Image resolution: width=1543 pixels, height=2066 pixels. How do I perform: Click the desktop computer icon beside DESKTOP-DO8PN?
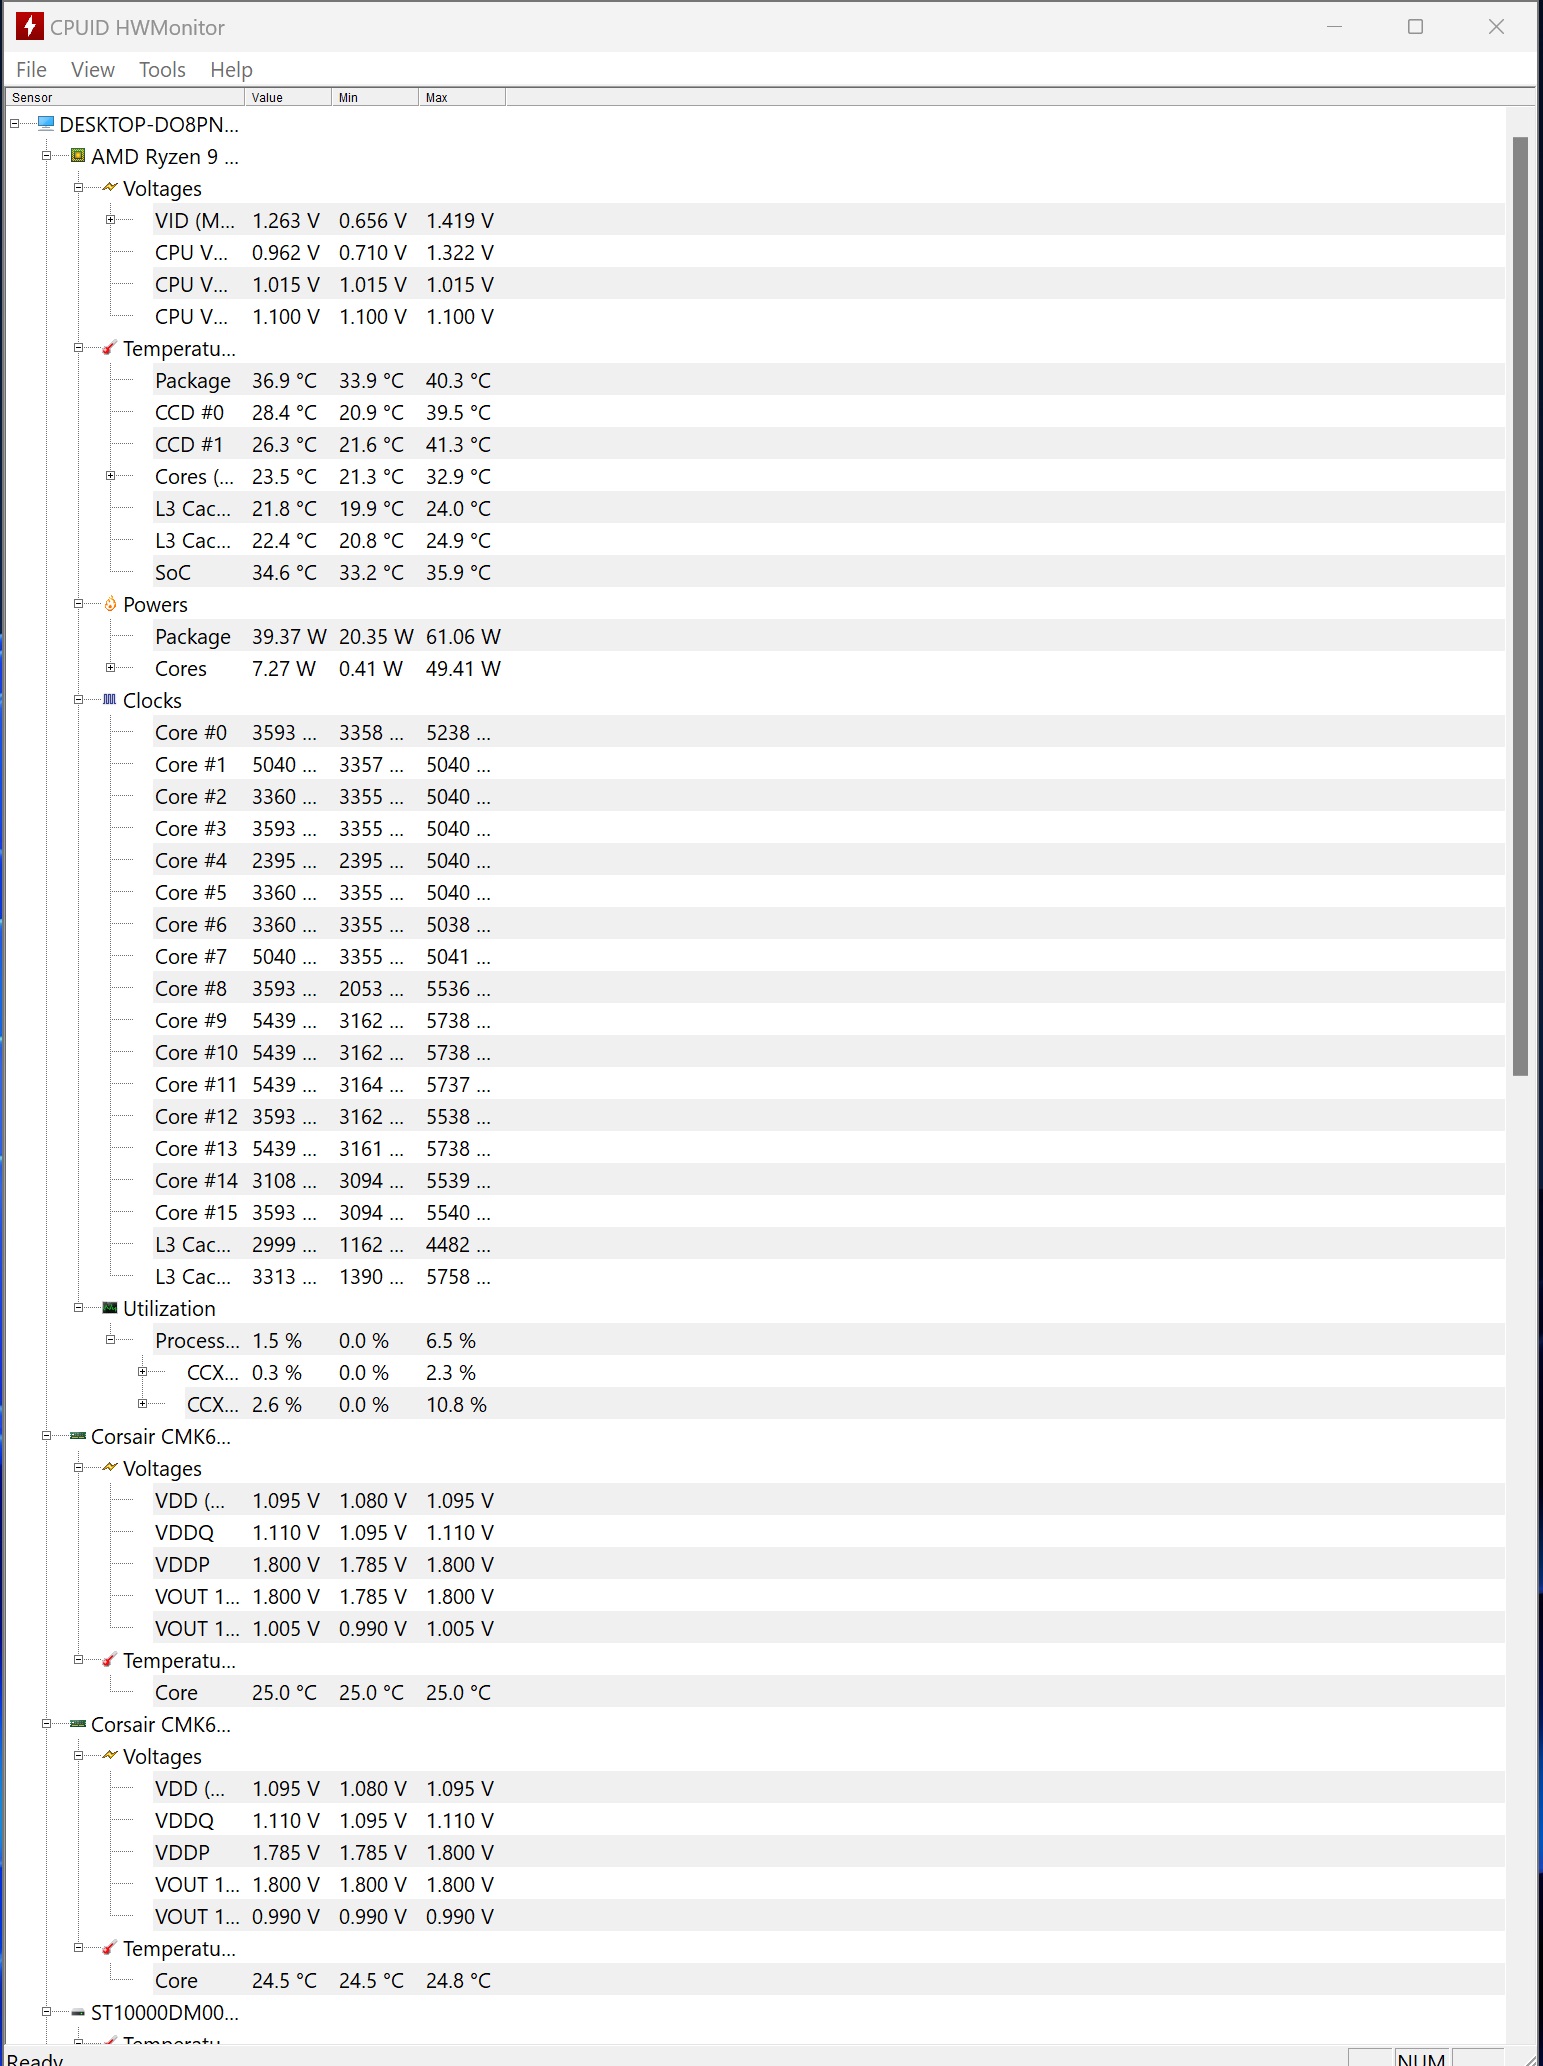46,124
